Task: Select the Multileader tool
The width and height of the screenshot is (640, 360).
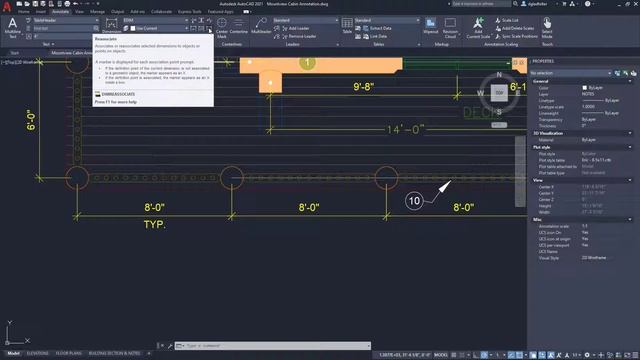Action: coord(261,25)
